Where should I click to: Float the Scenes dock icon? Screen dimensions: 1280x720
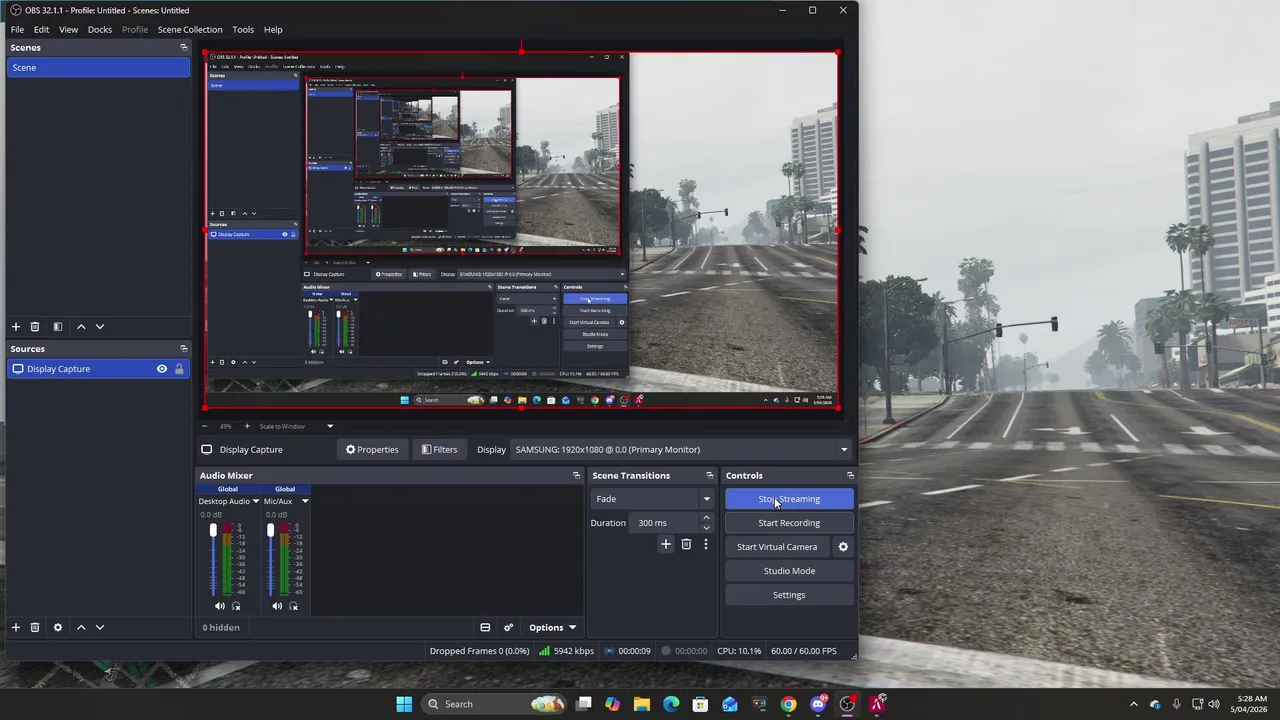183,47
